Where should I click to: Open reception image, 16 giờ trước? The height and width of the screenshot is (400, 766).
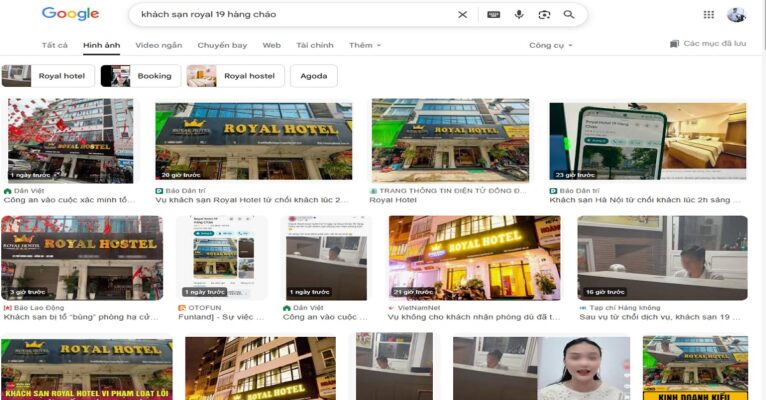click(x=662, y=258)
